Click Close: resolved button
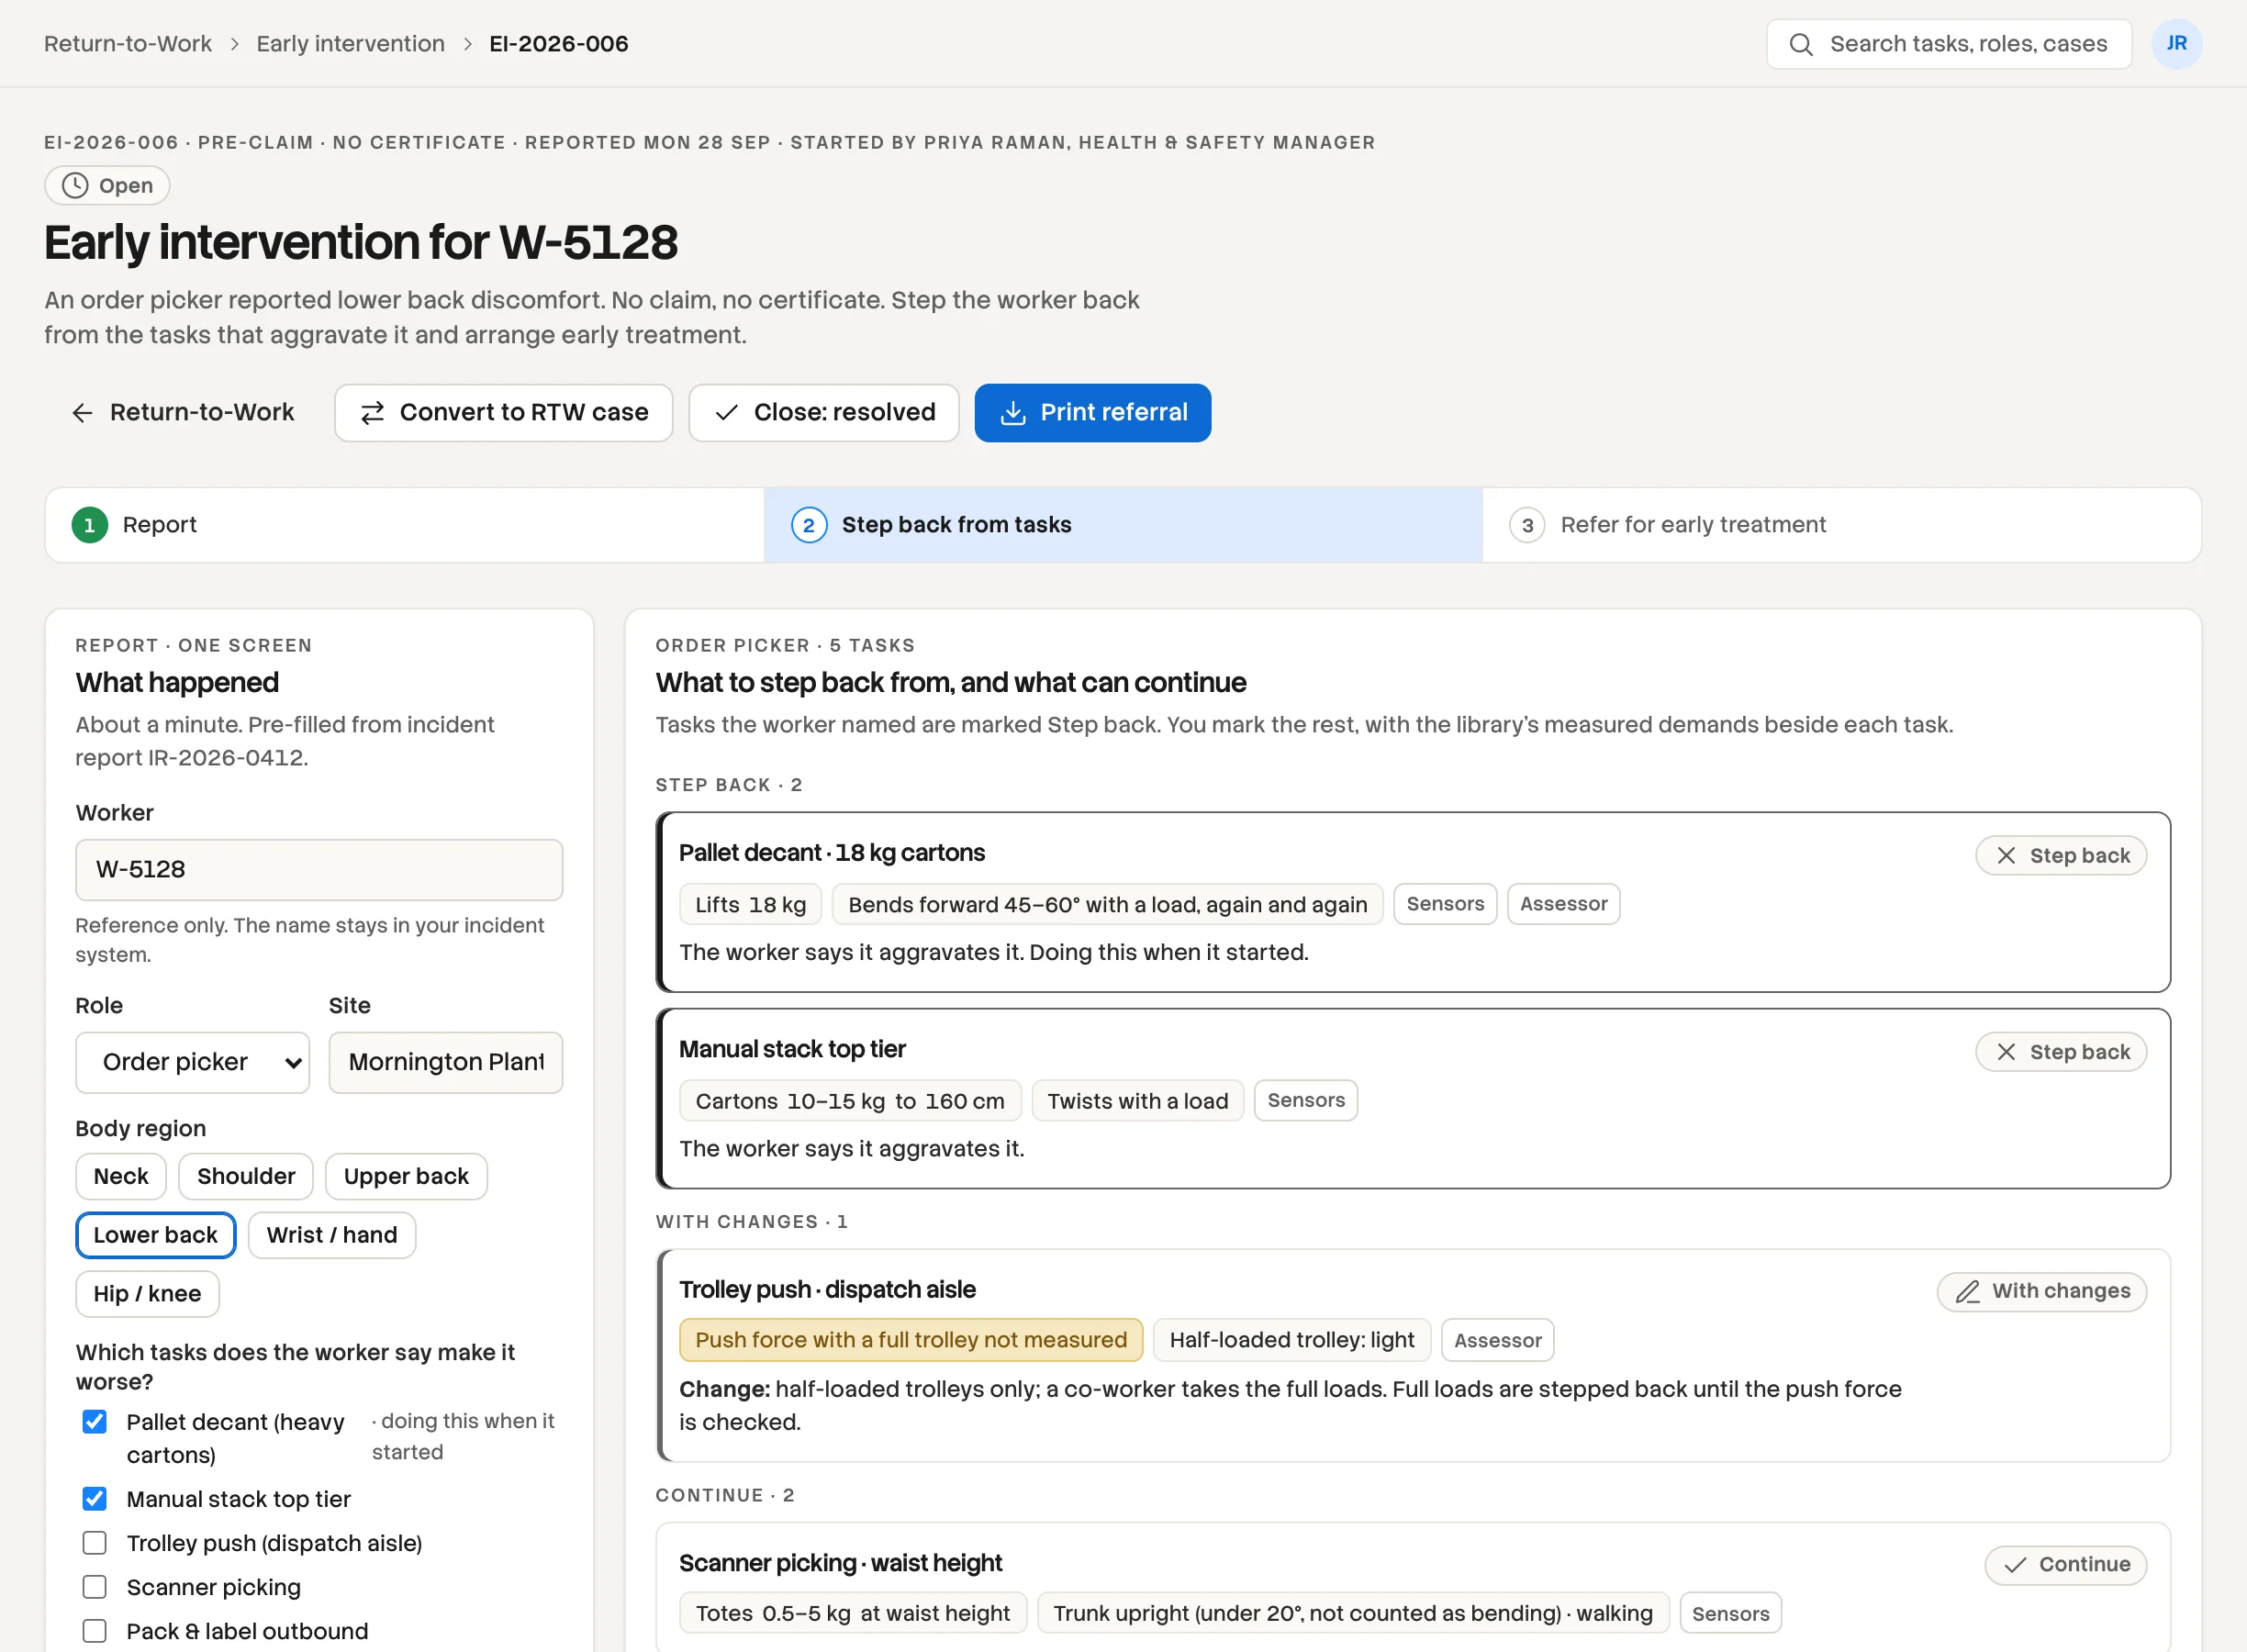The image size is (2247, 1652). click(824, 413)
